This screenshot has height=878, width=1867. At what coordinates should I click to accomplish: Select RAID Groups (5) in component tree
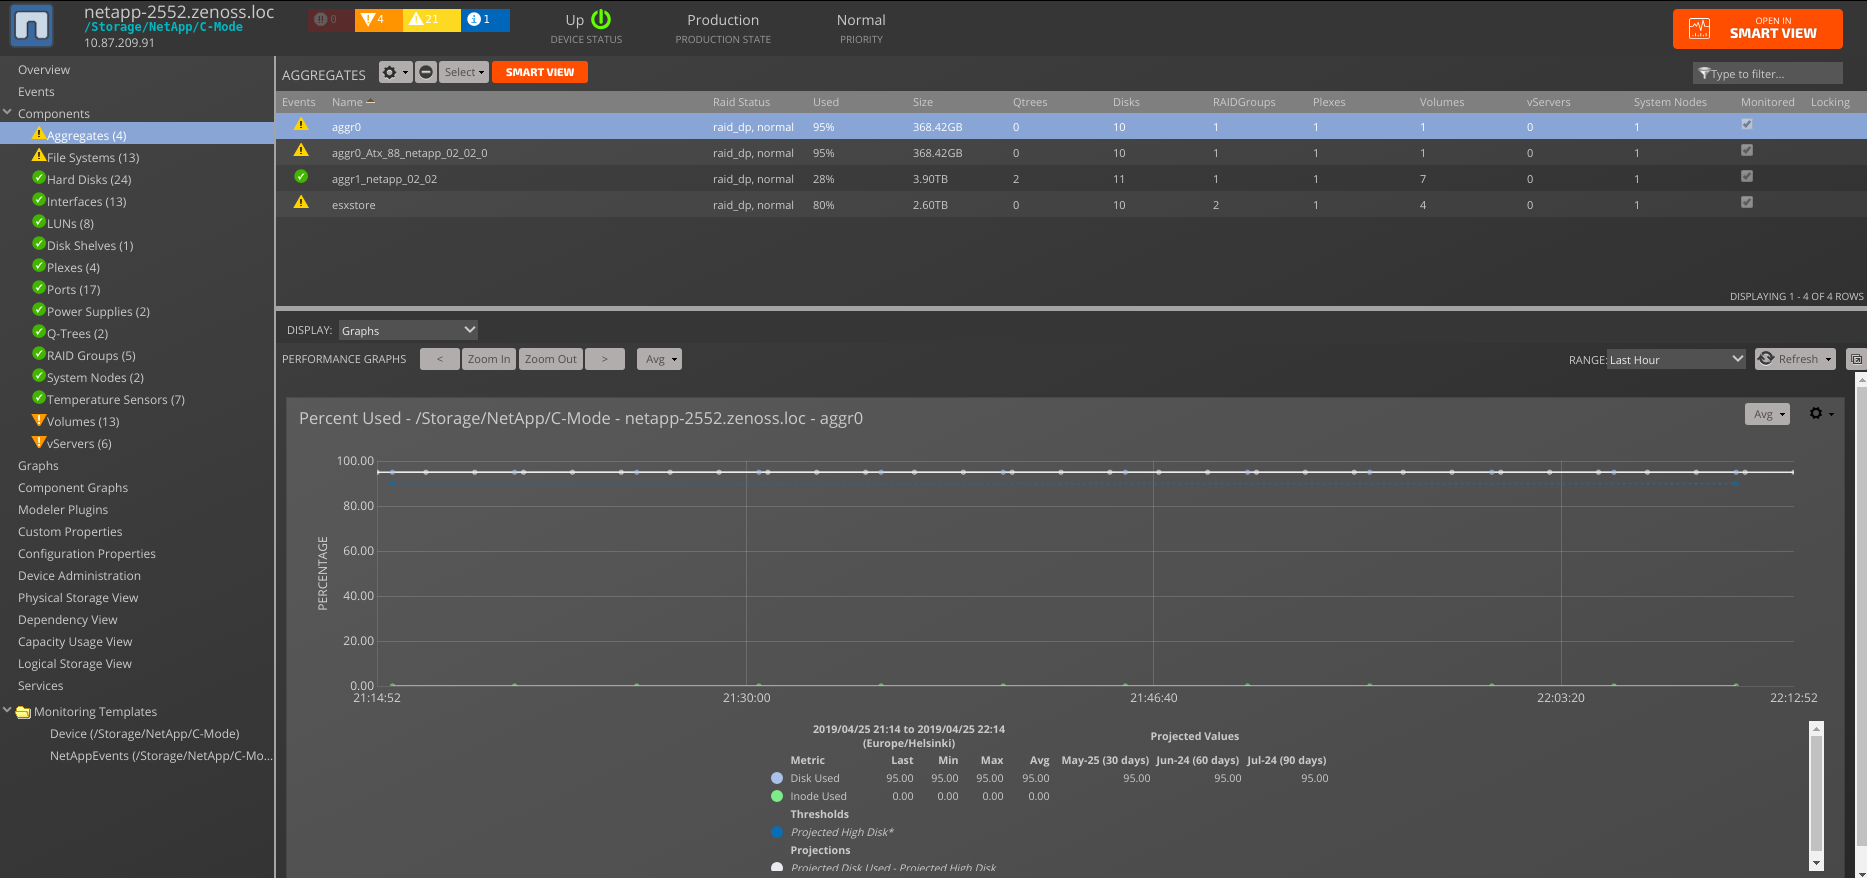click(x=91, y=356)
